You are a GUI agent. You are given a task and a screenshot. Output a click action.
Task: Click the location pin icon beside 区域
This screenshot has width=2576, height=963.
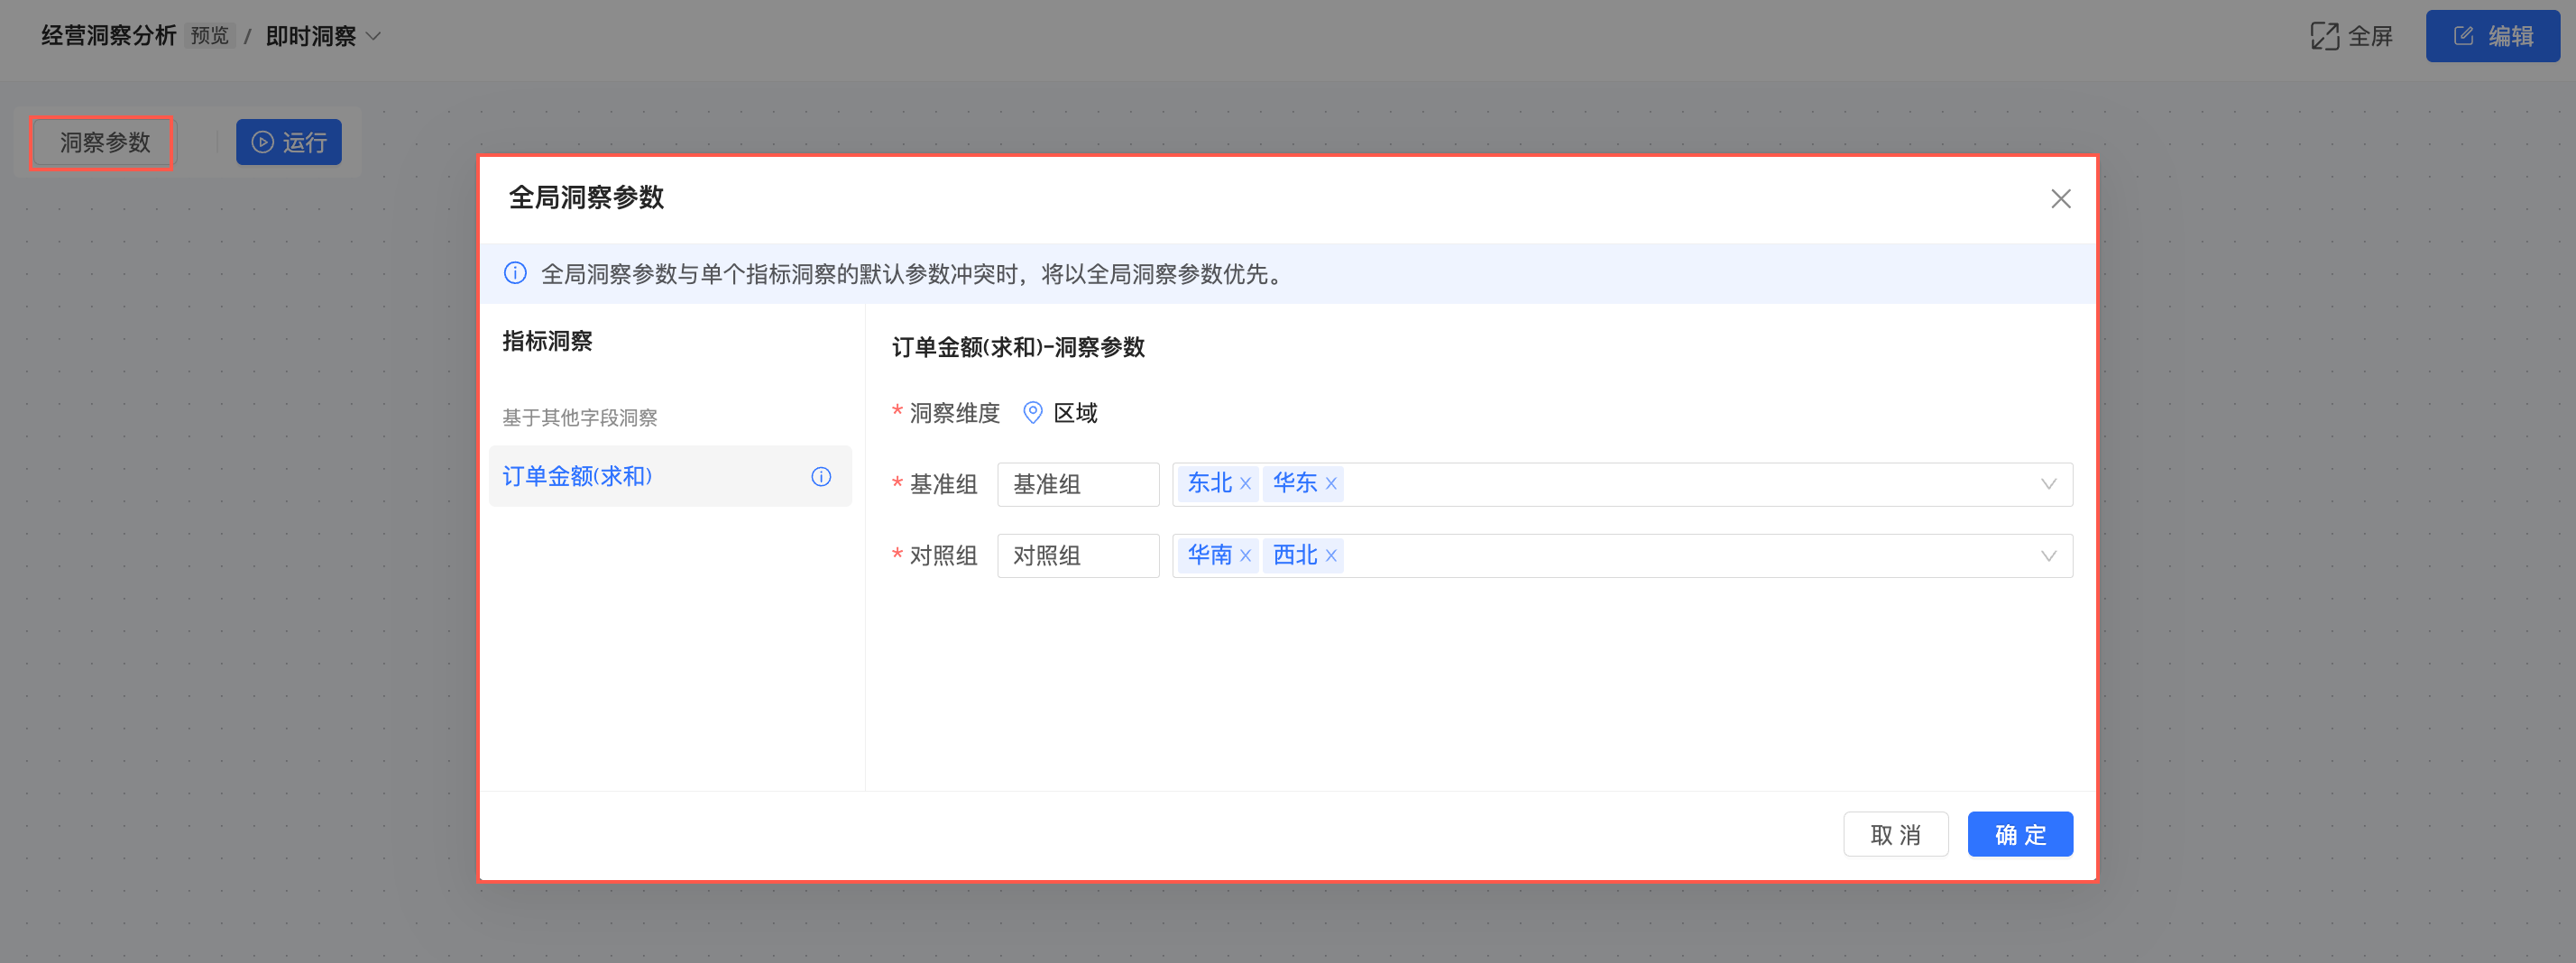click(1033, 413)
